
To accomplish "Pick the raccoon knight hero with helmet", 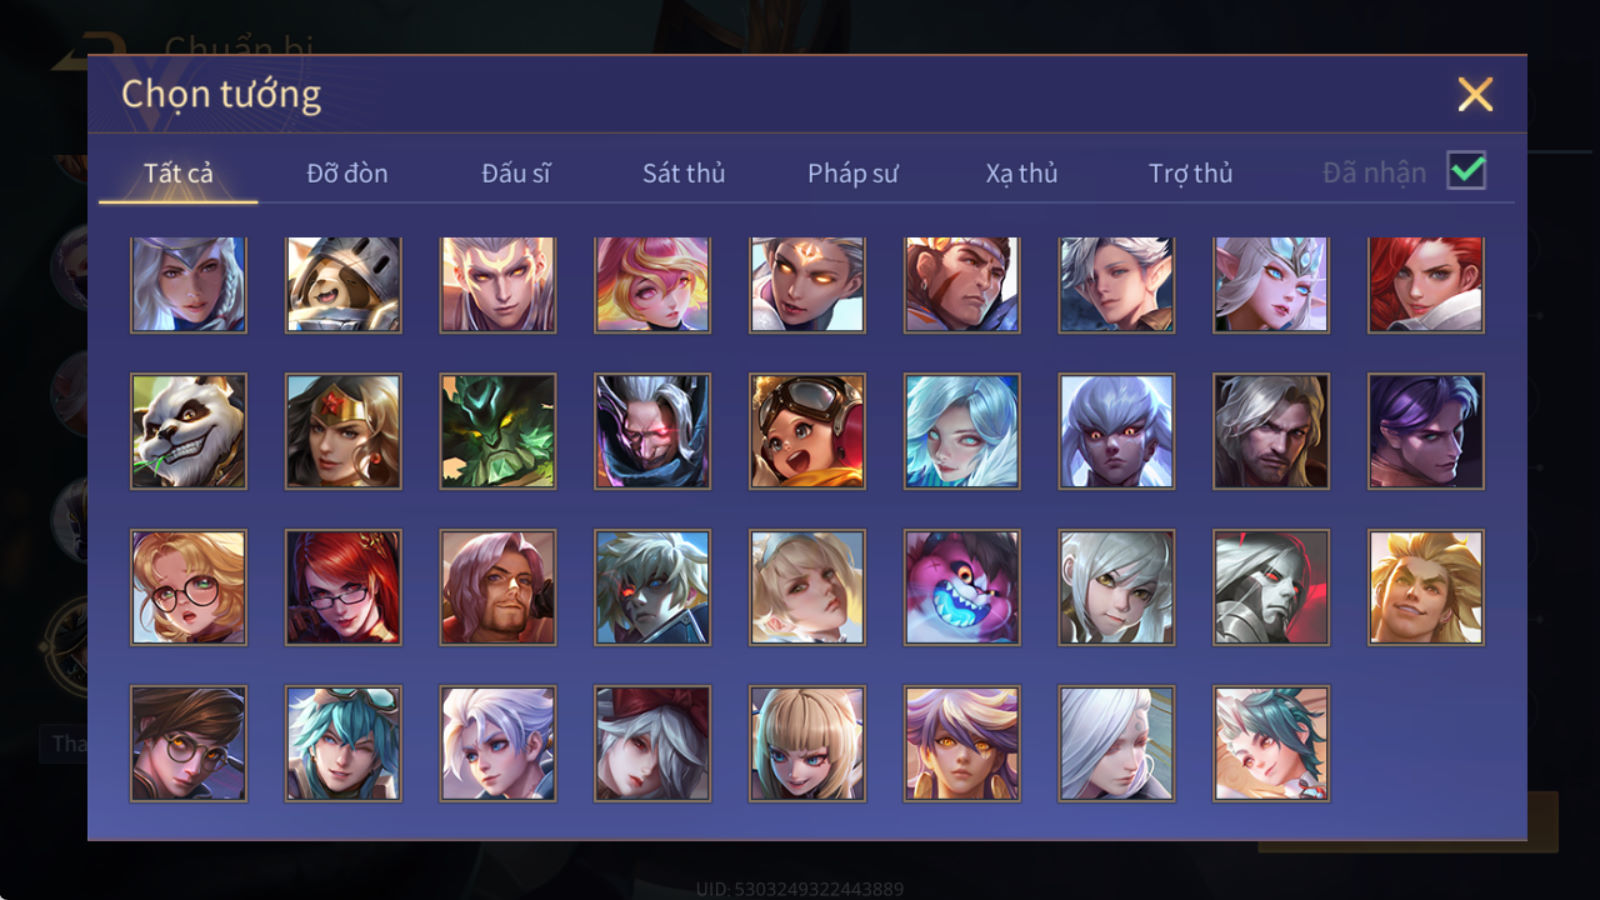I will tap(343, 285).
